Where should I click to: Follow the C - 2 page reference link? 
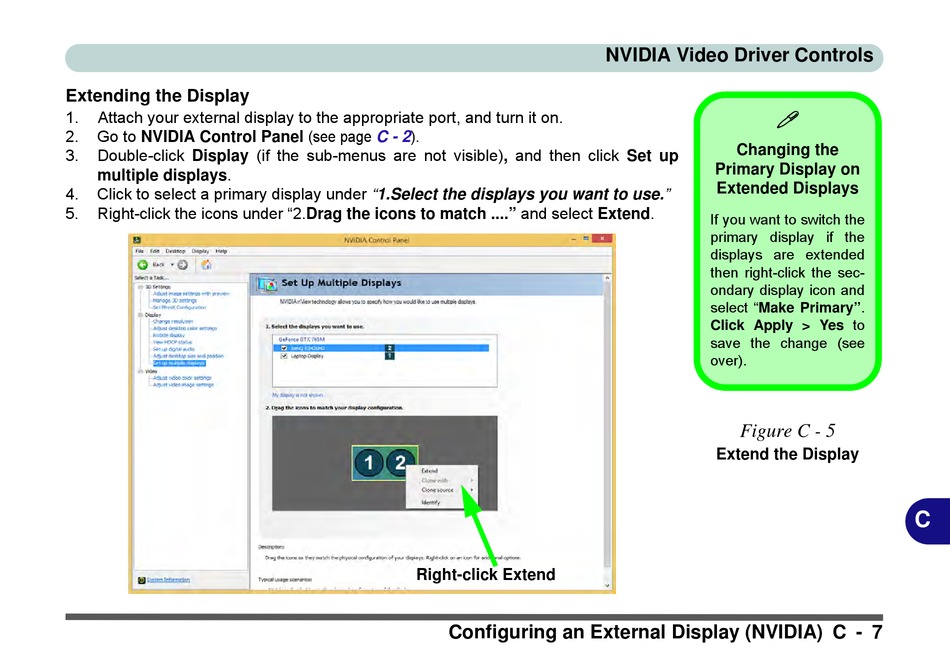(394, 137)
